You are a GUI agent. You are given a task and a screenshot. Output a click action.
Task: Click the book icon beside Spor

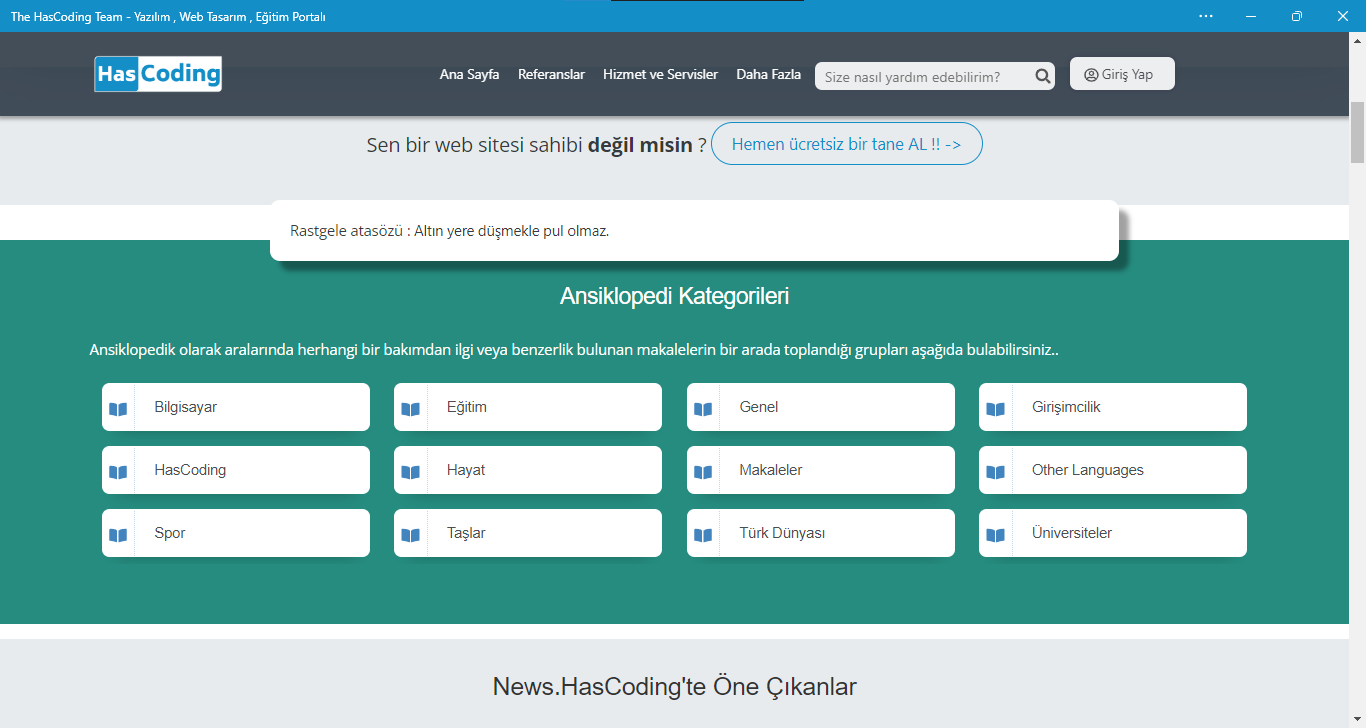coord(118,535)
